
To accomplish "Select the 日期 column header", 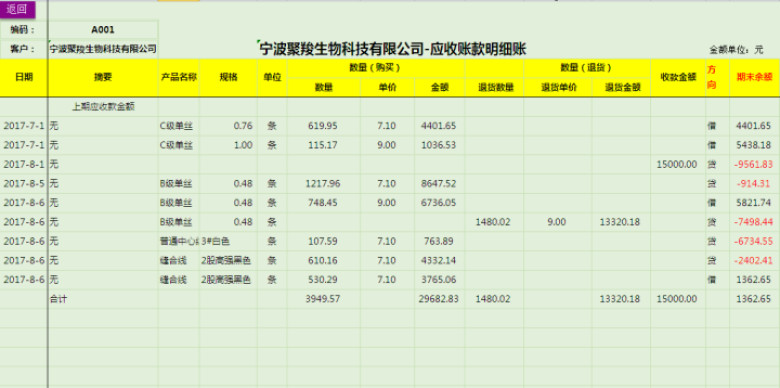I will [23, 78].
